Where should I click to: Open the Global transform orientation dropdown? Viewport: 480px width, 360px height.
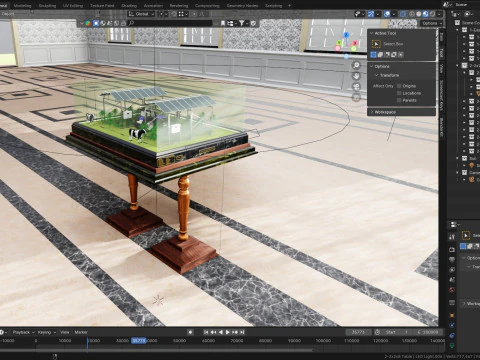[141, 14]
